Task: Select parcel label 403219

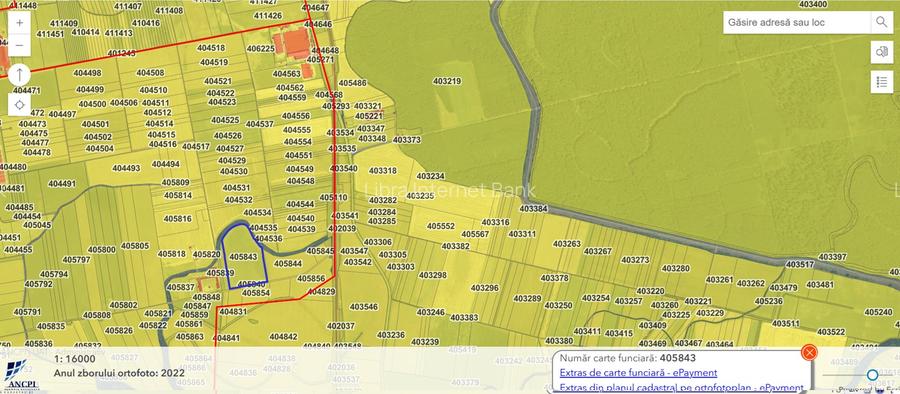Action: pos(447,82)
